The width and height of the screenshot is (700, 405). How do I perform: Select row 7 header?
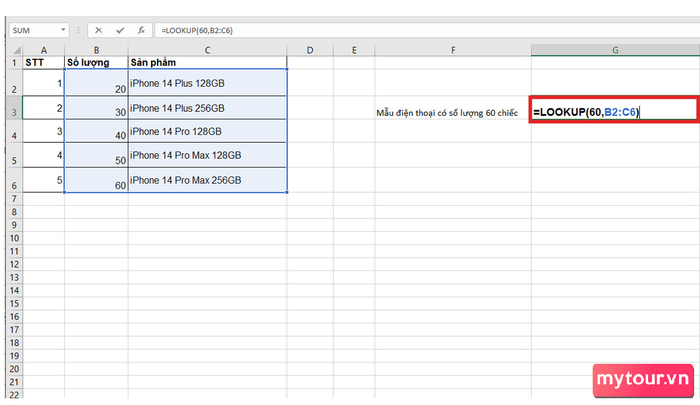(x=14, y=199)
